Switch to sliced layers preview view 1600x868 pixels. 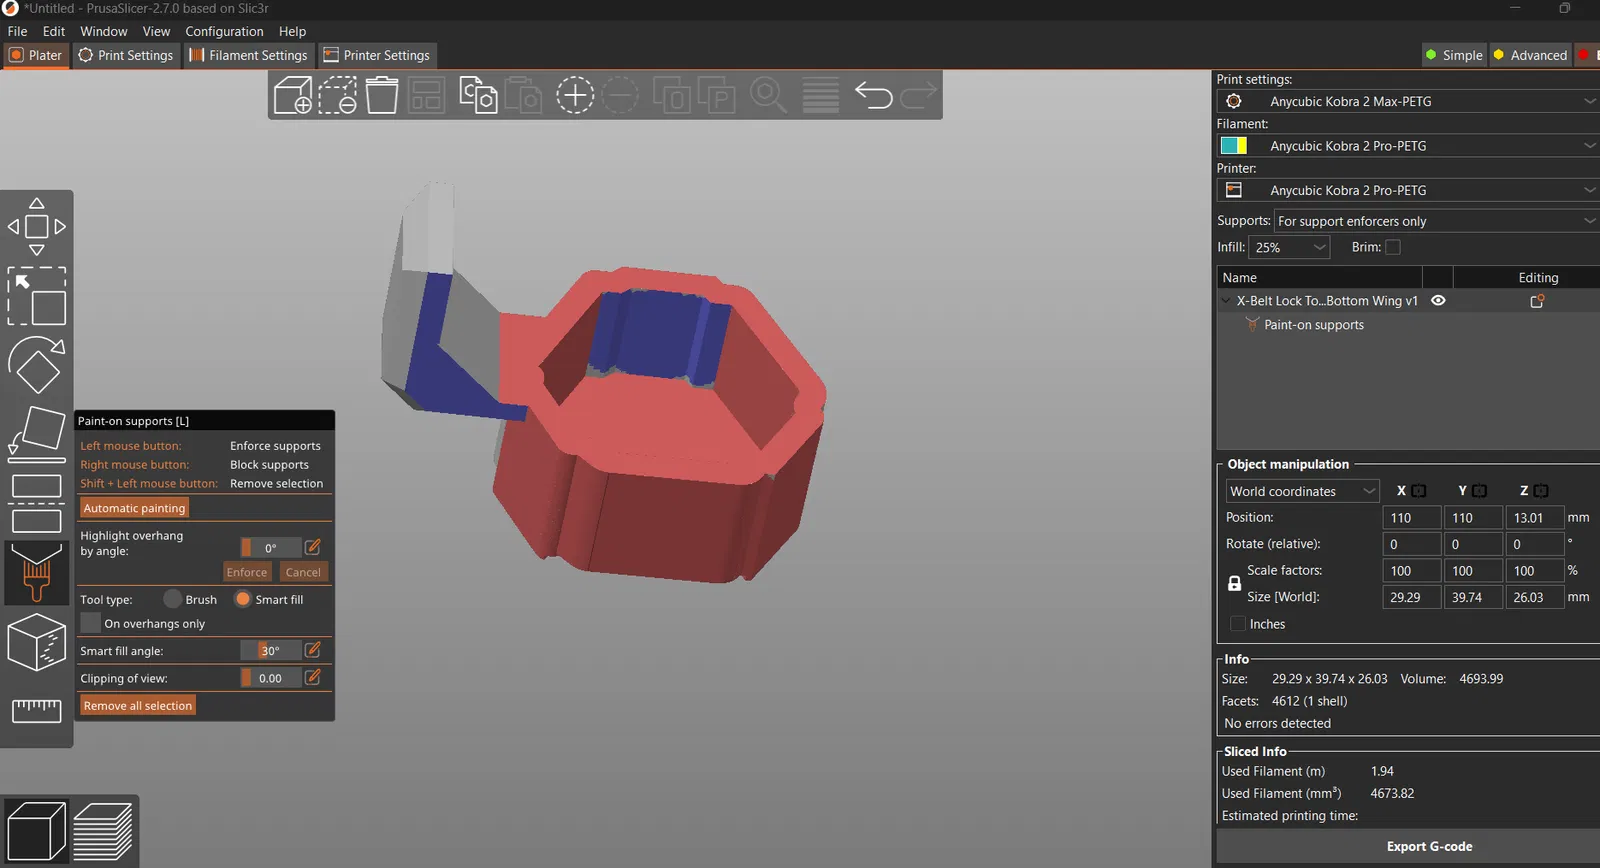click(x=103, y=831)
